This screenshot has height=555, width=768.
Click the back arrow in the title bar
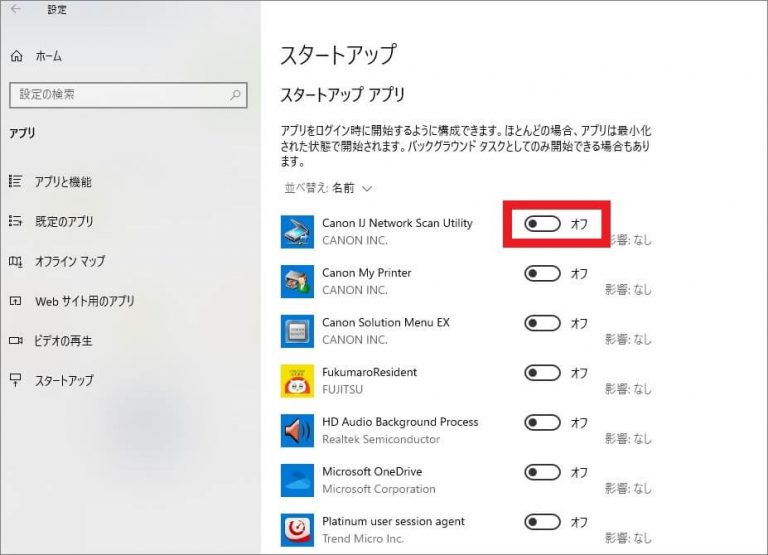coord(15,10)
